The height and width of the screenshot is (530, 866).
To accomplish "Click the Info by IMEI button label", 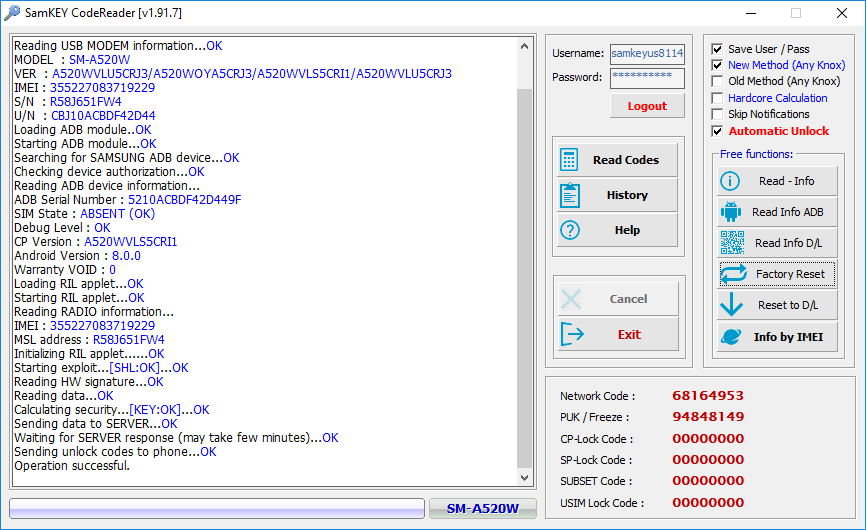I will click(788, 337).
